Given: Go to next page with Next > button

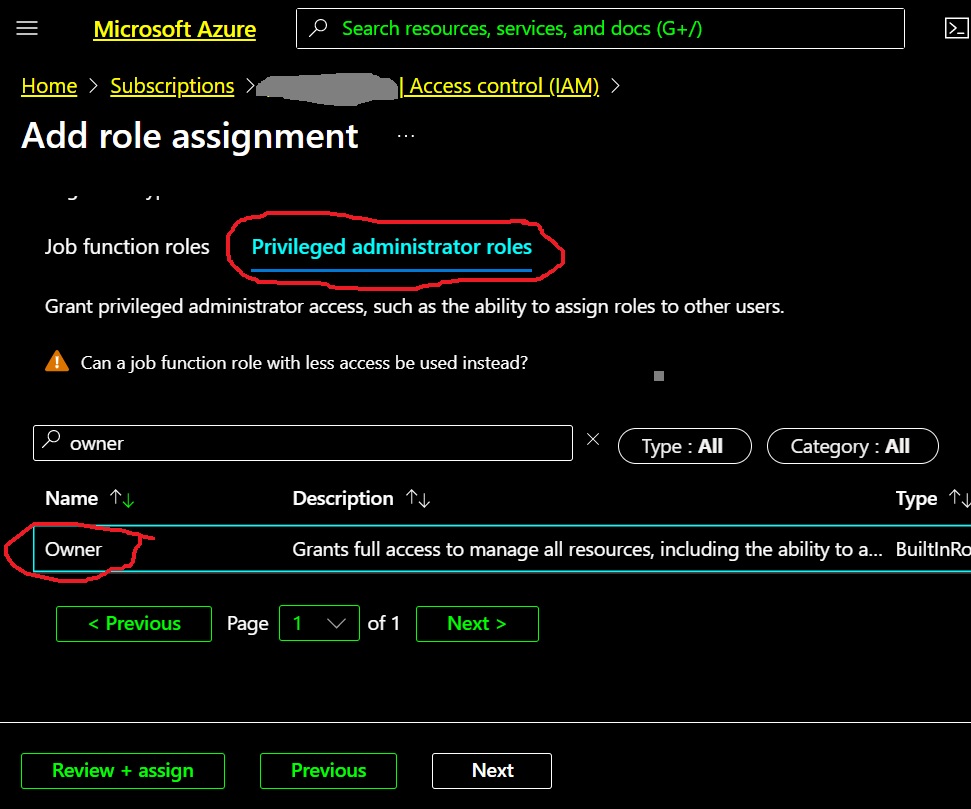Looking at the screenshot, I should [x=477, y=624].
